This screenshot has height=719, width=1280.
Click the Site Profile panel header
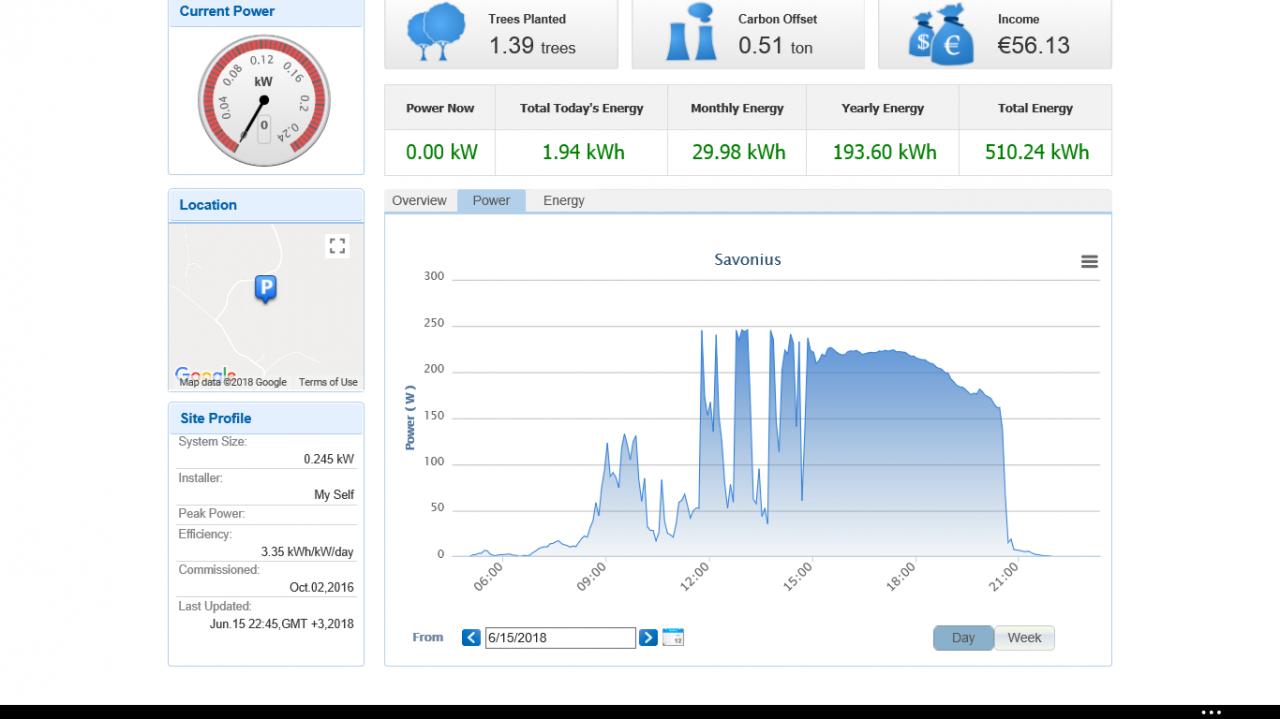click(266, 418)
